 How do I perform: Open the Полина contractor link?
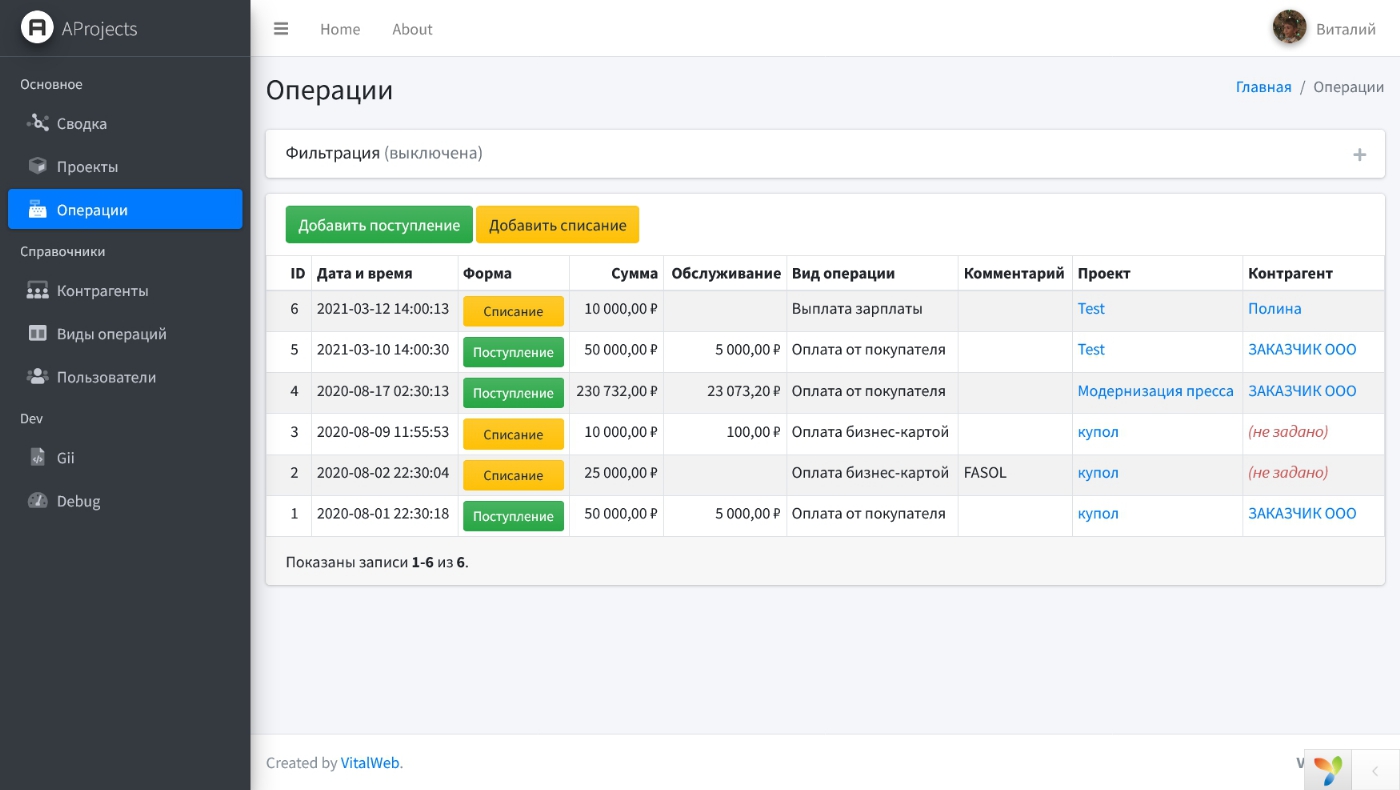pyautogui.click(x=1275, y=308)
